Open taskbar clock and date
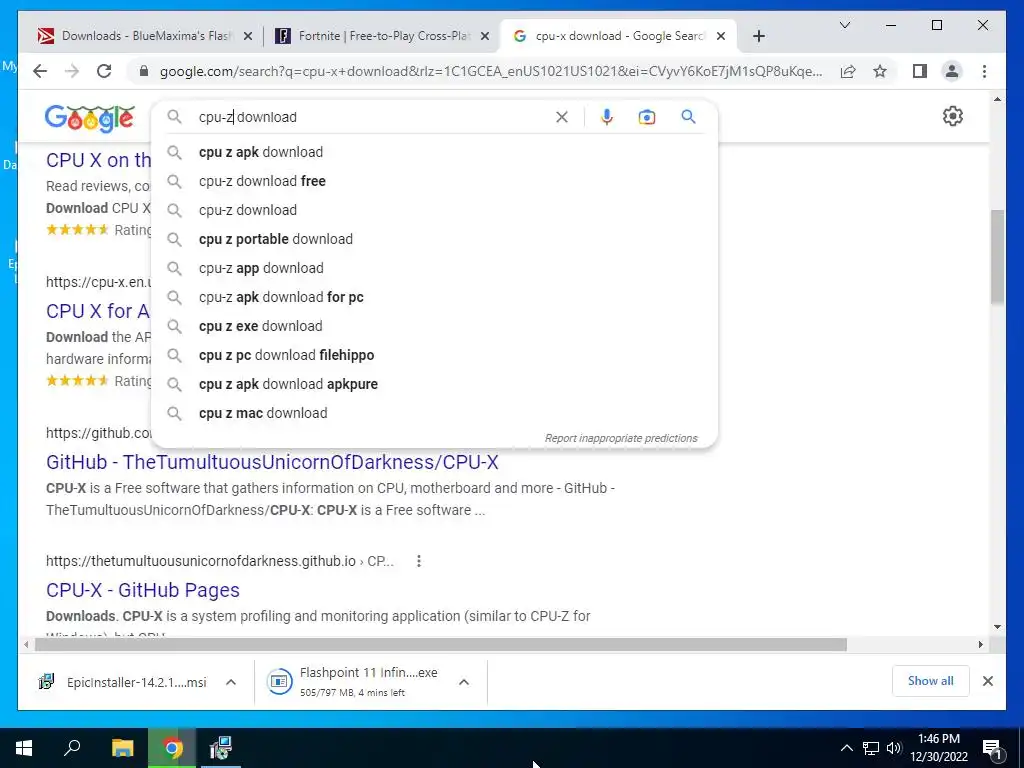 [938, 748]
